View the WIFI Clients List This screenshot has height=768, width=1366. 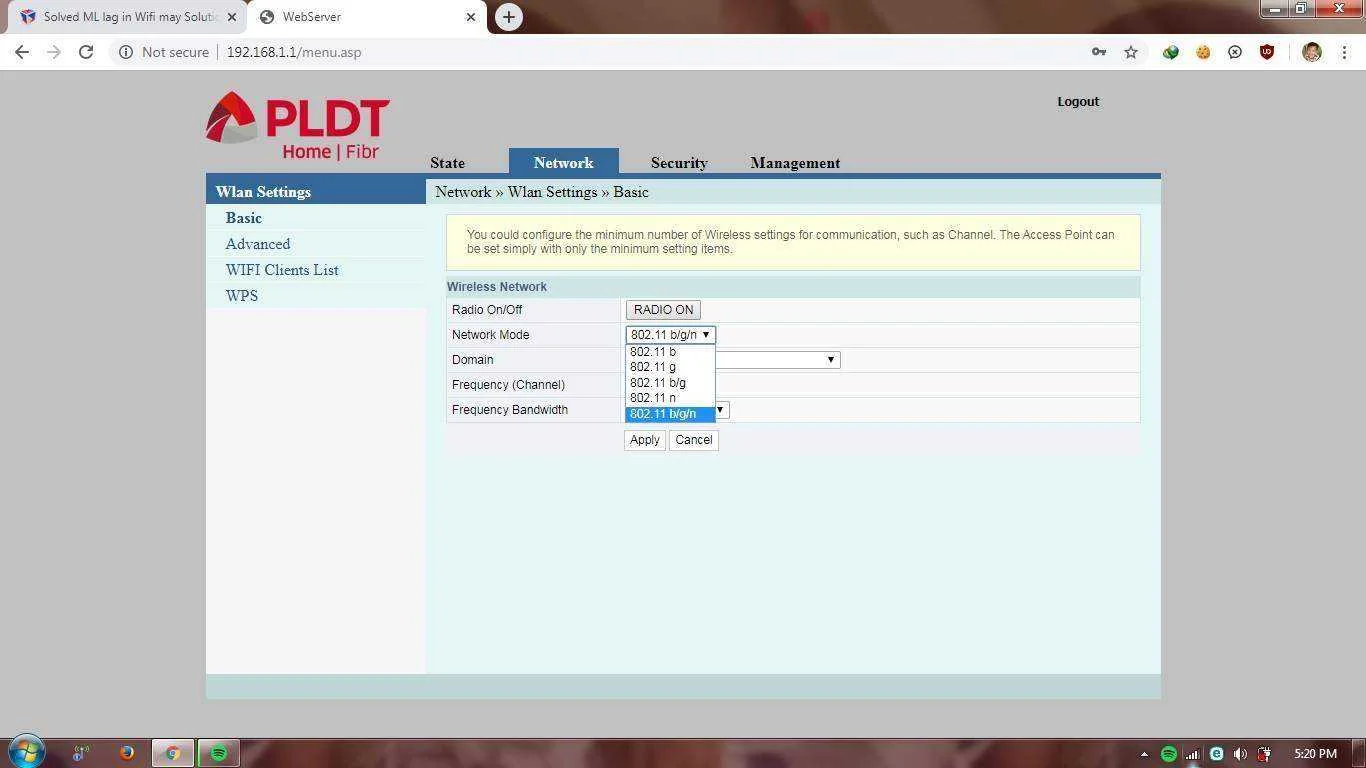[x=282, y=270]
